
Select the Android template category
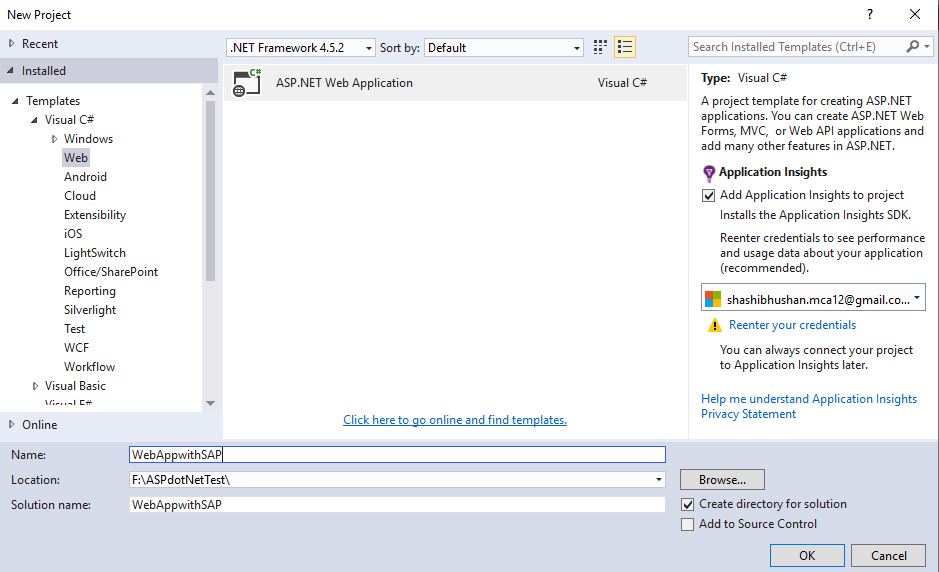(86, 177)
